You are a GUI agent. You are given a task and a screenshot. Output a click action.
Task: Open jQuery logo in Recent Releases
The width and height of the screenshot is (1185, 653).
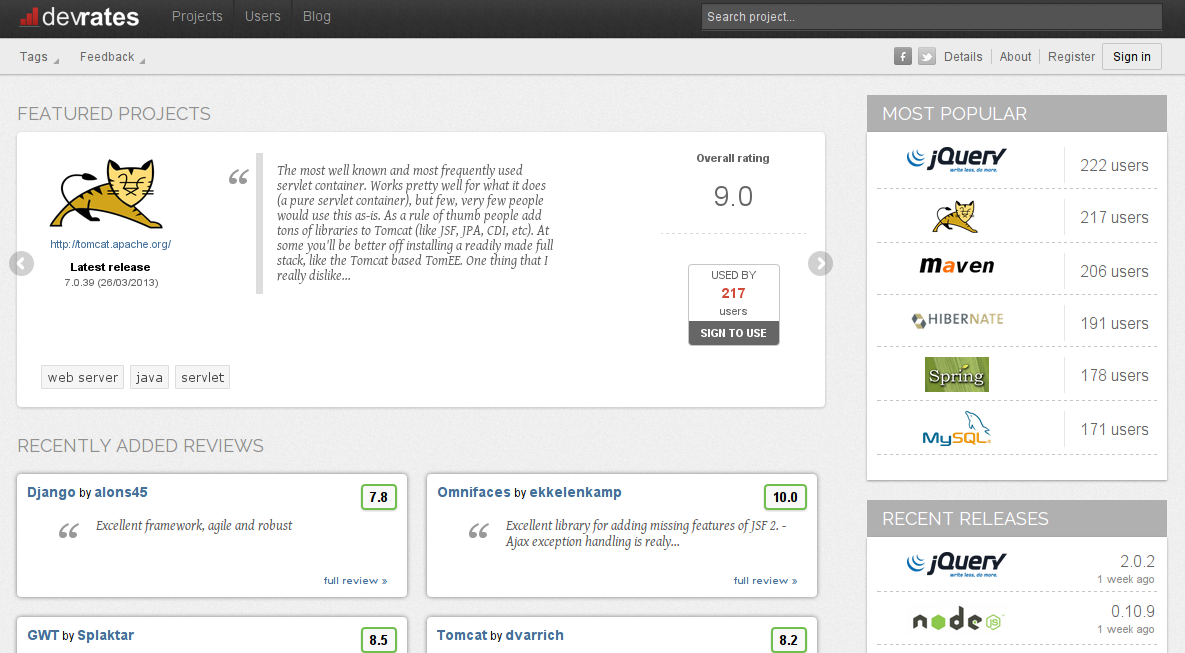click(x=956, y=564)
